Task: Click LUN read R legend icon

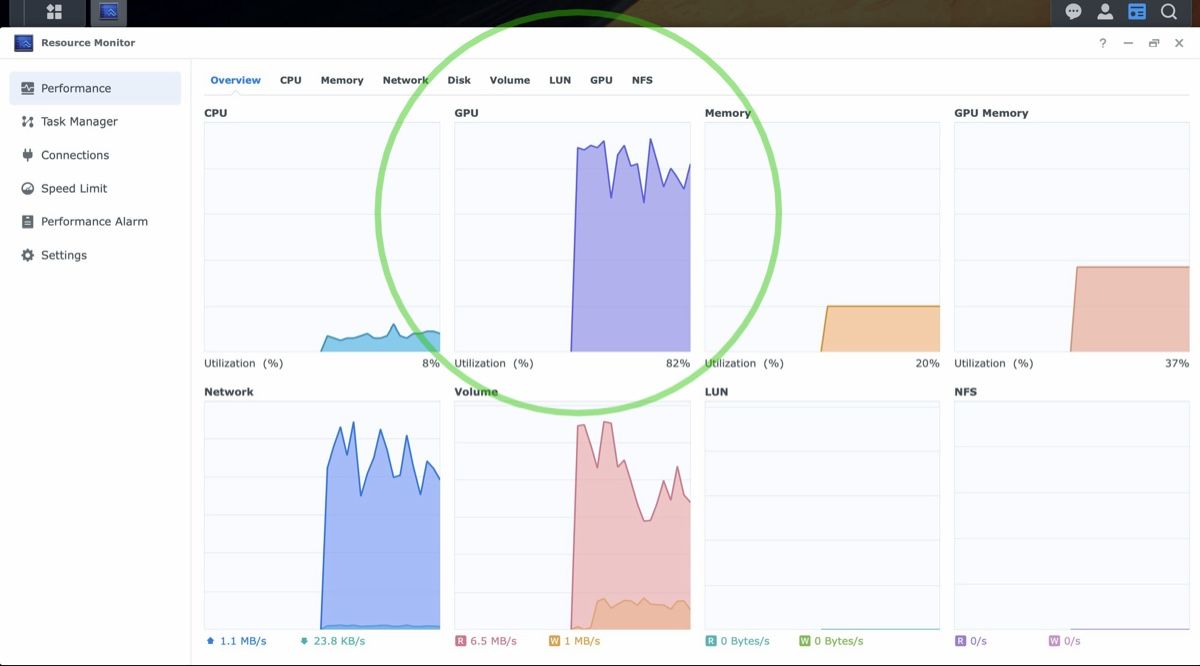Action: click(x=710, y=641)
